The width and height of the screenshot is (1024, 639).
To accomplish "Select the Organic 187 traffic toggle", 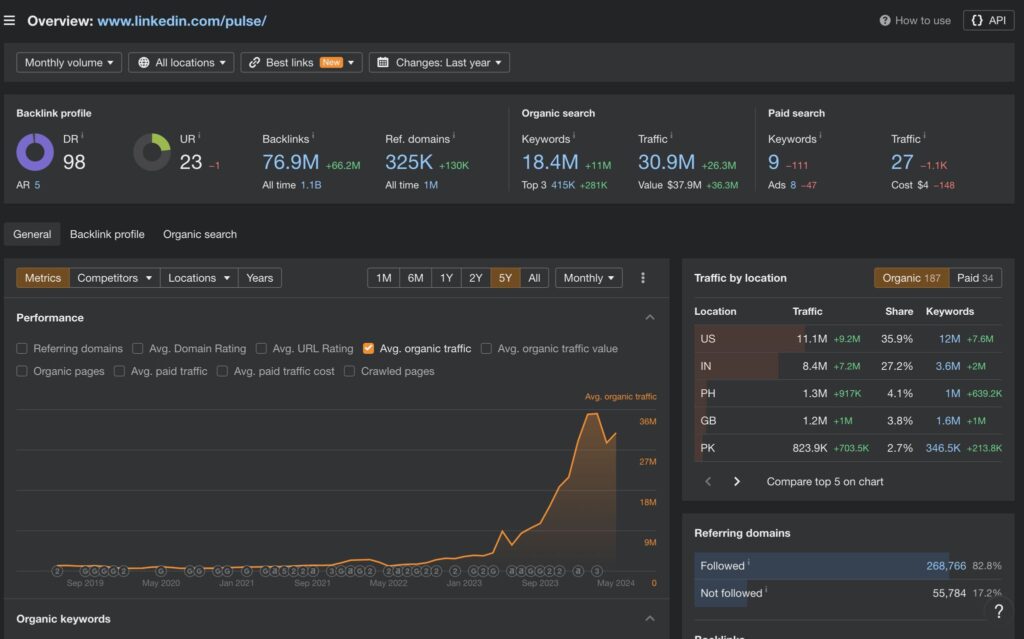I will pyautogui.click(x=911, y=278).
